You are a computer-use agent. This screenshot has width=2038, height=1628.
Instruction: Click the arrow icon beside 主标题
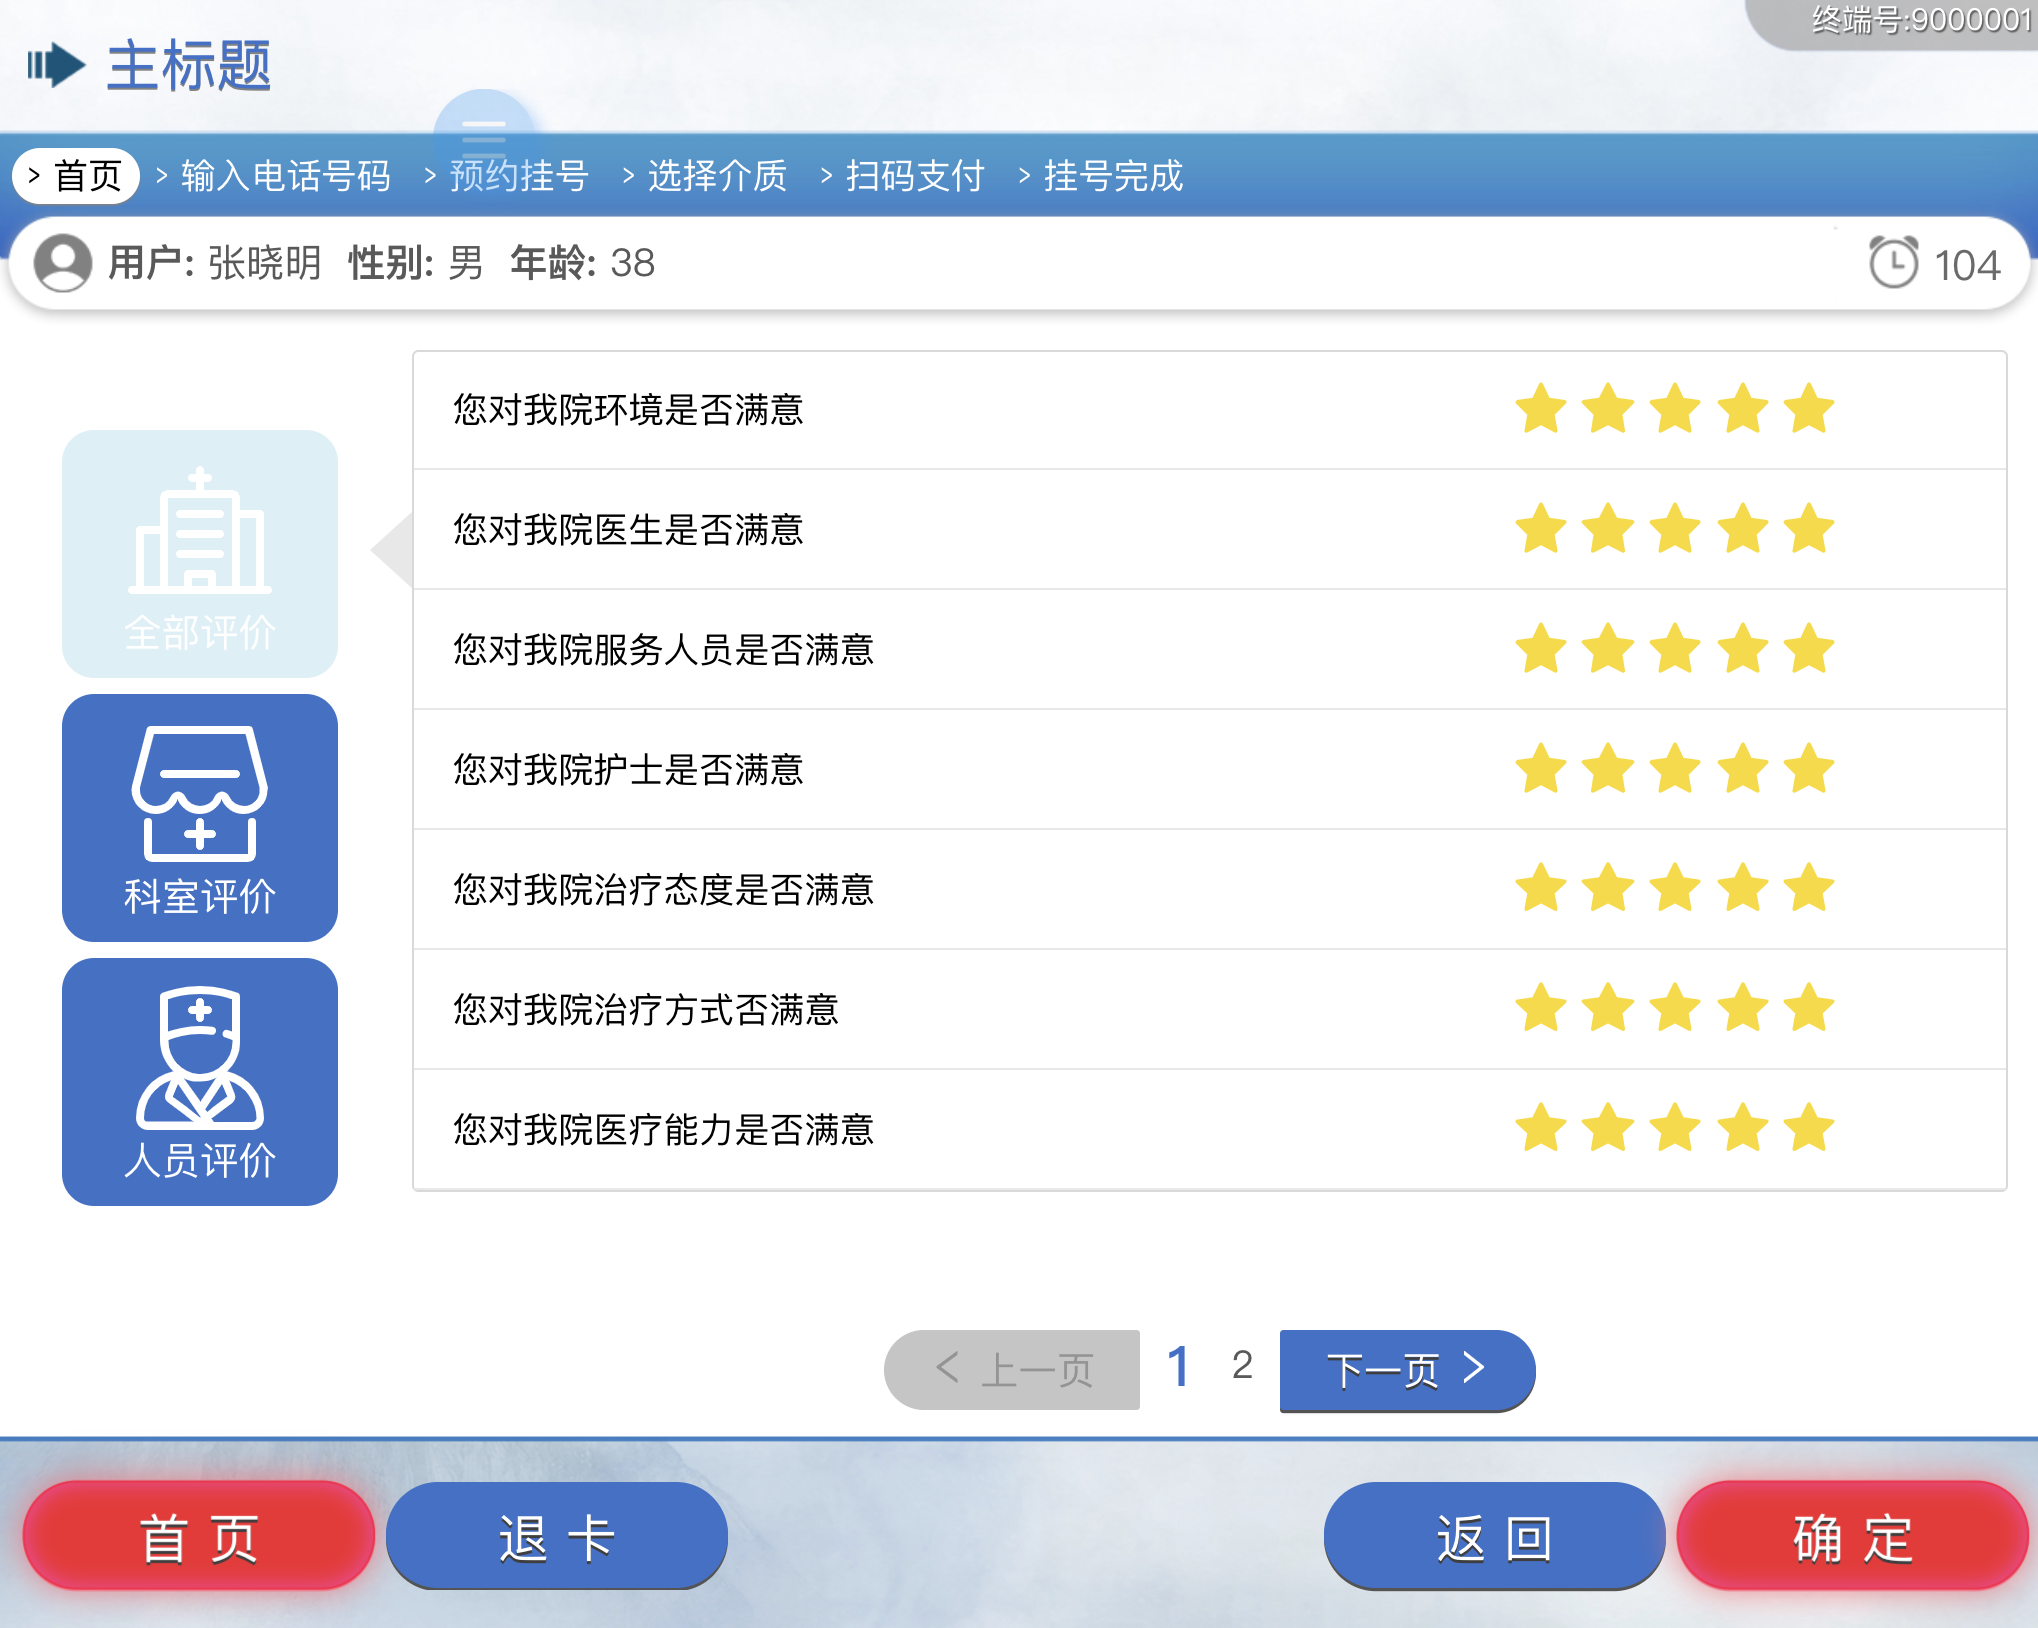click(x=56, y=65)
